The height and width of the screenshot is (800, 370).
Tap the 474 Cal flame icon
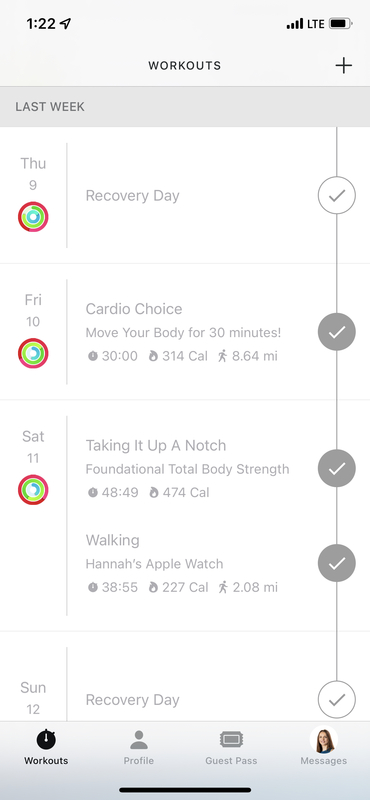(153, 492)
